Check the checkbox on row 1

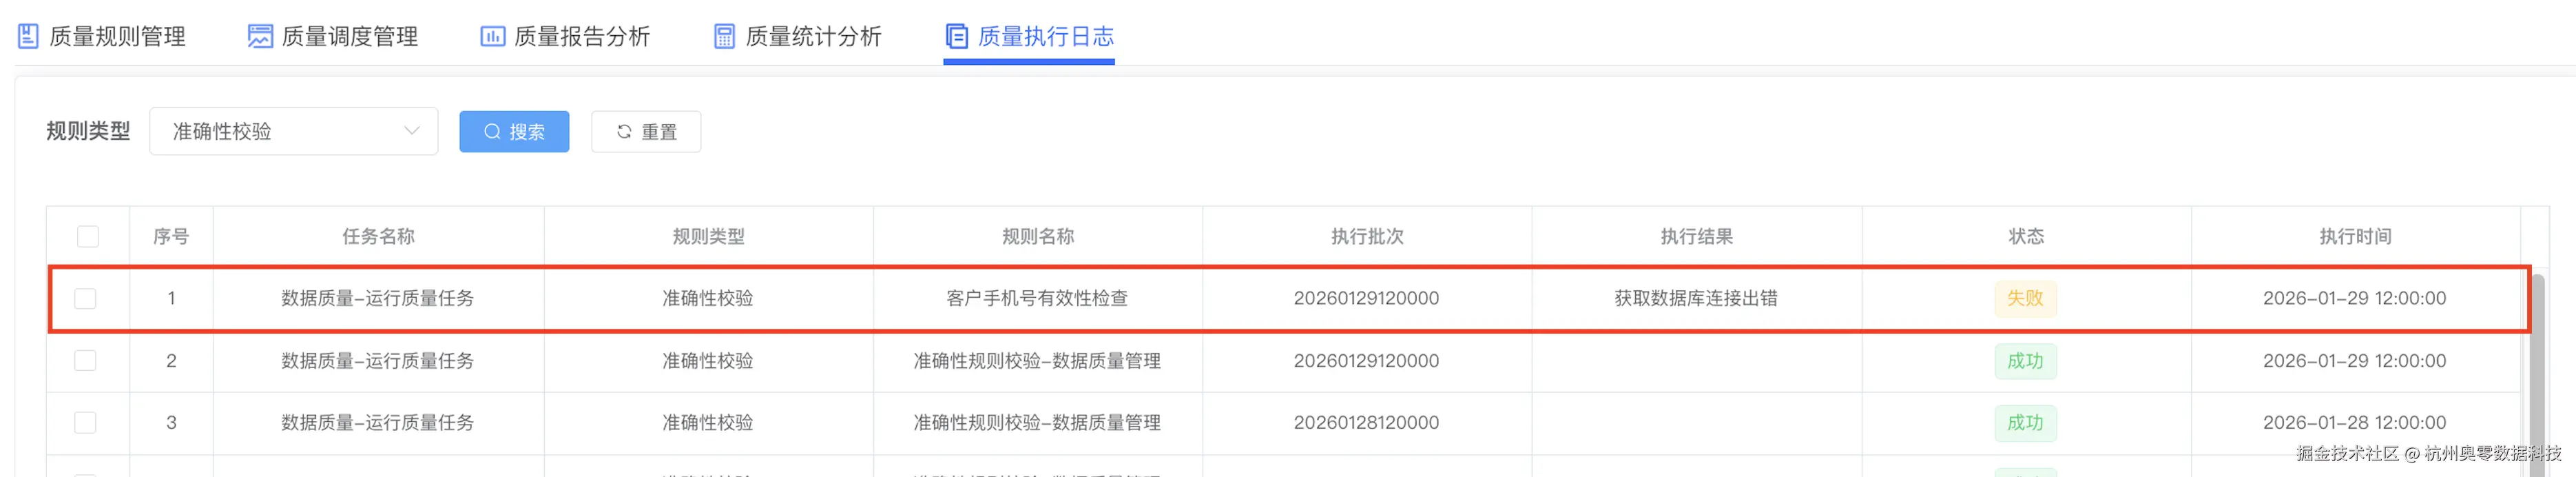coord(88,297)
